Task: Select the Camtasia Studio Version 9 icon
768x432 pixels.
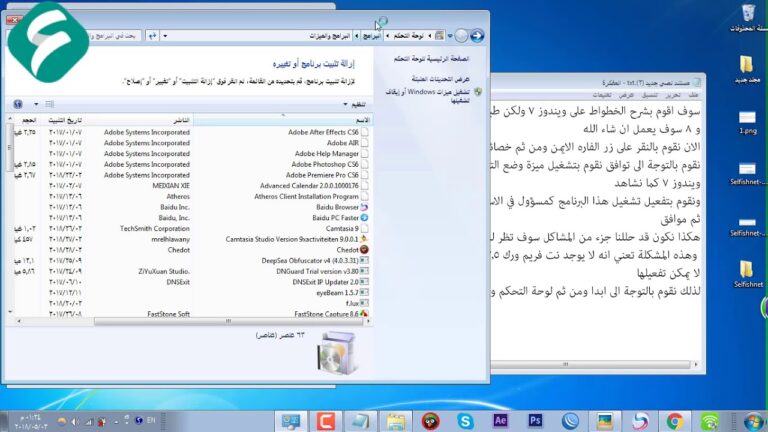Action: [364, 239]
